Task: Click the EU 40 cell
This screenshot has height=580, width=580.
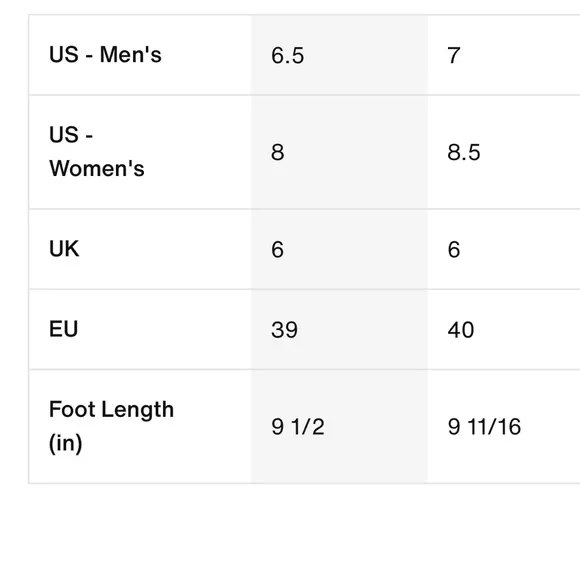Action: [504, 329]
